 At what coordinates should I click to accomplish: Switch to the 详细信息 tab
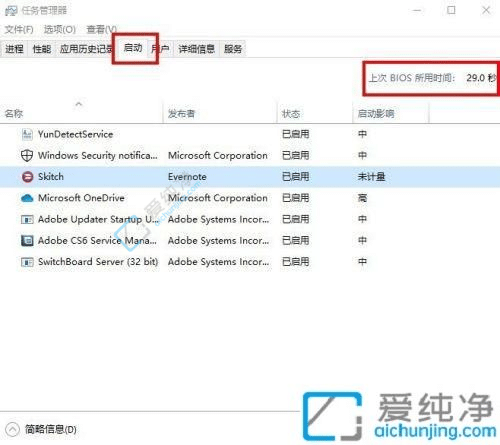point(196,49)
